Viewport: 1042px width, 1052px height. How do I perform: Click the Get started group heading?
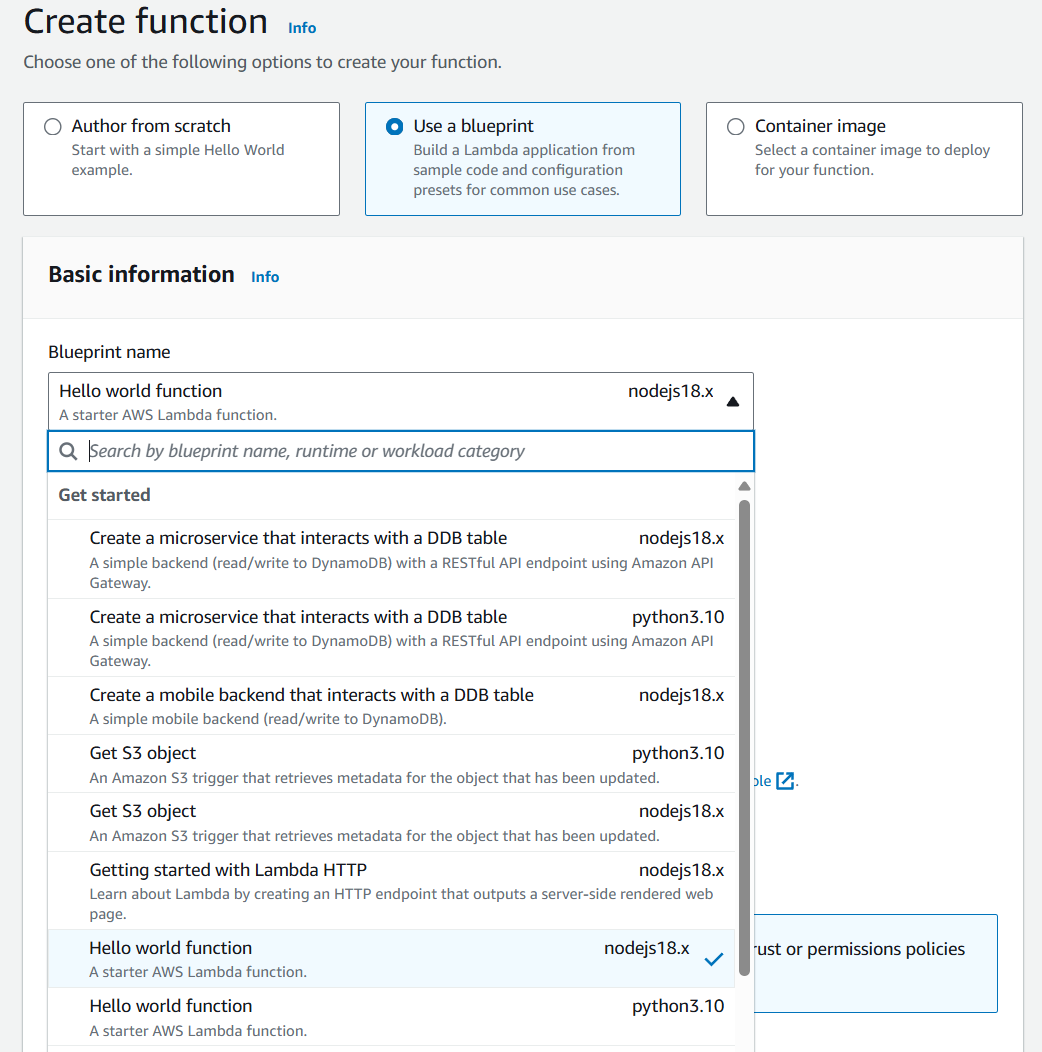point(105,495)
